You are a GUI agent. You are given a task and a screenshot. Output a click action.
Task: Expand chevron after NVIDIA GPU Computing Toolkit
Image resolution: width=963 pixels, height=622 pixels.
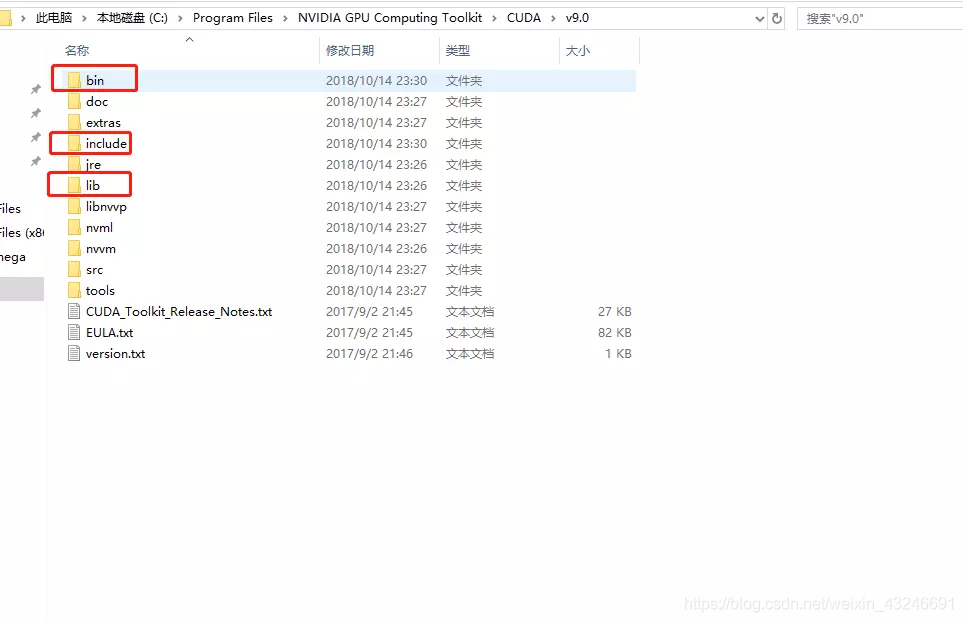pyautogui.click(x=494, y=18)
